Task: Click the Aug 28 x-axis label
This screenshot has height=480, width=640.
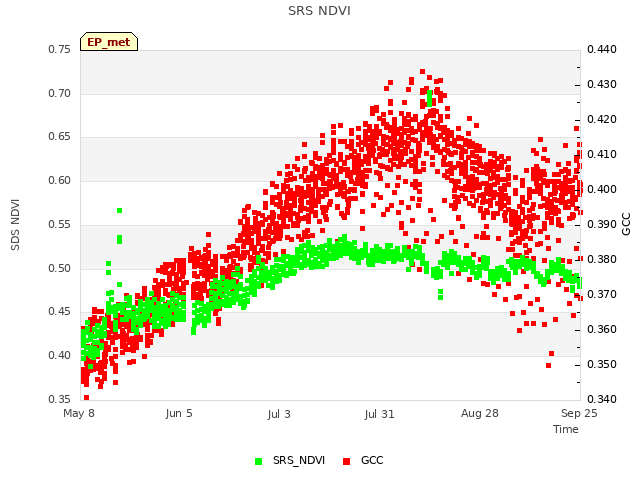Action: click(x=480, y=413)
